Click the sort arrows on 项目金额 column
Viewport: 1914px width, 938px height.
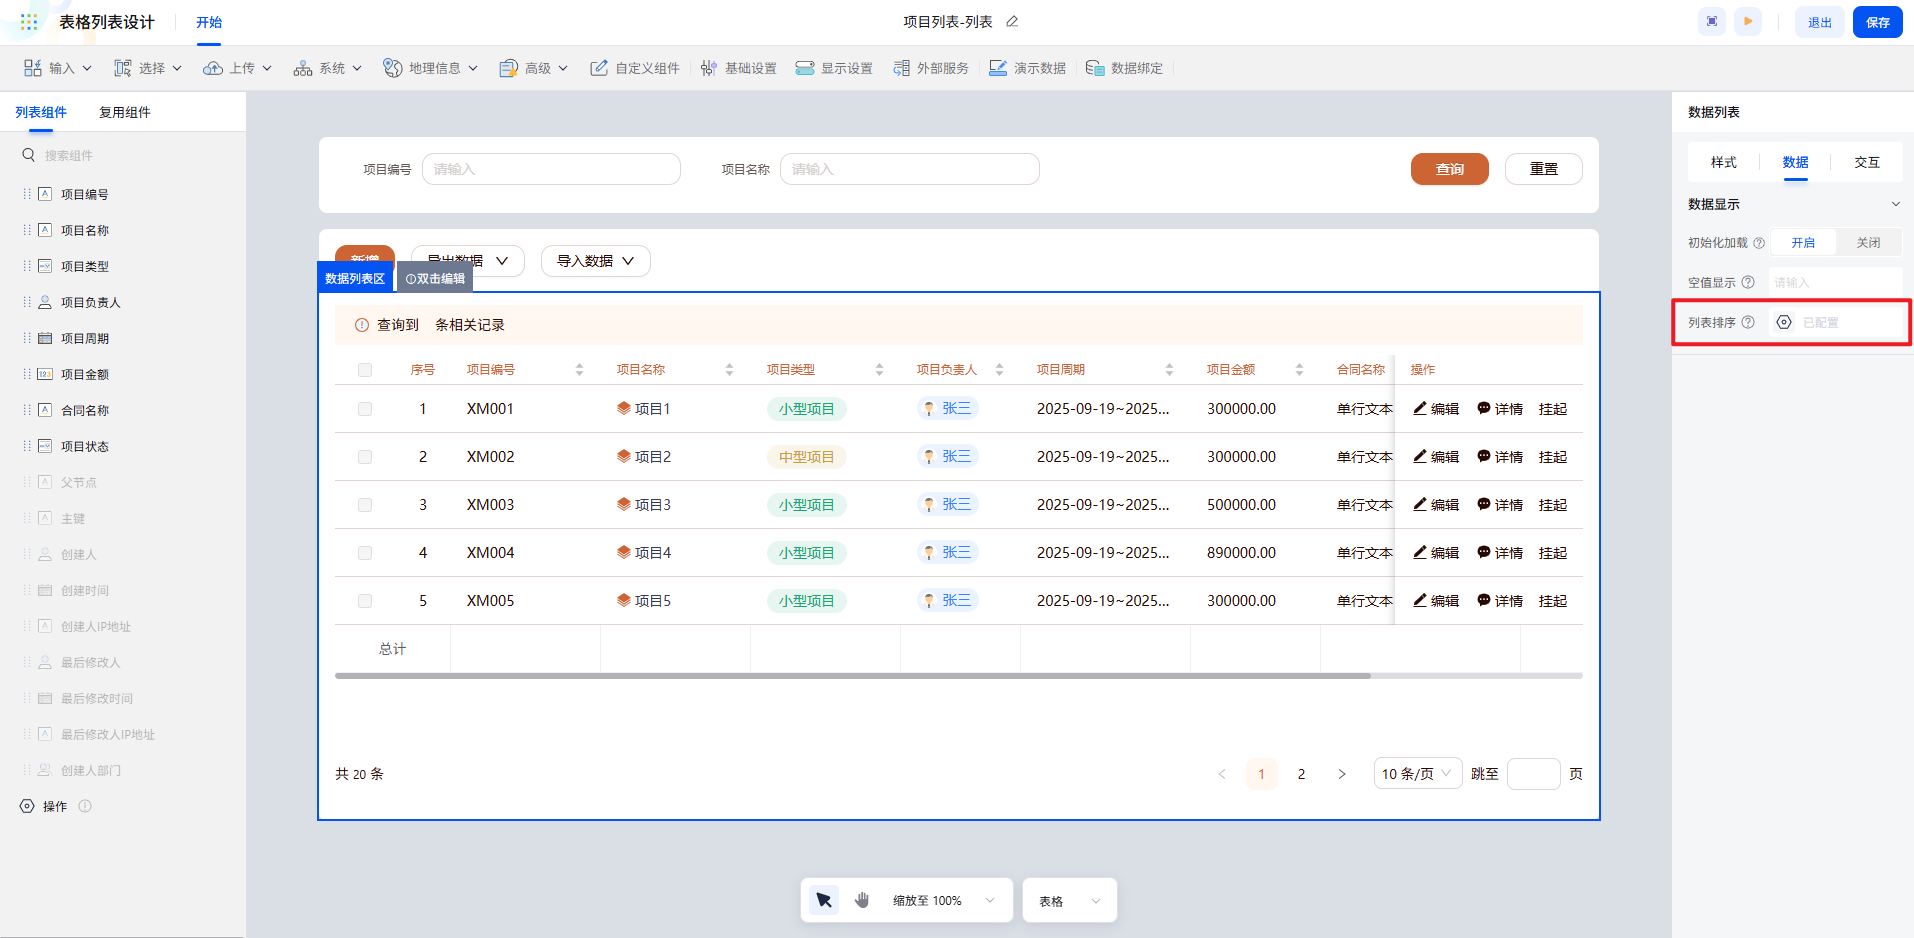point(1299,370)
